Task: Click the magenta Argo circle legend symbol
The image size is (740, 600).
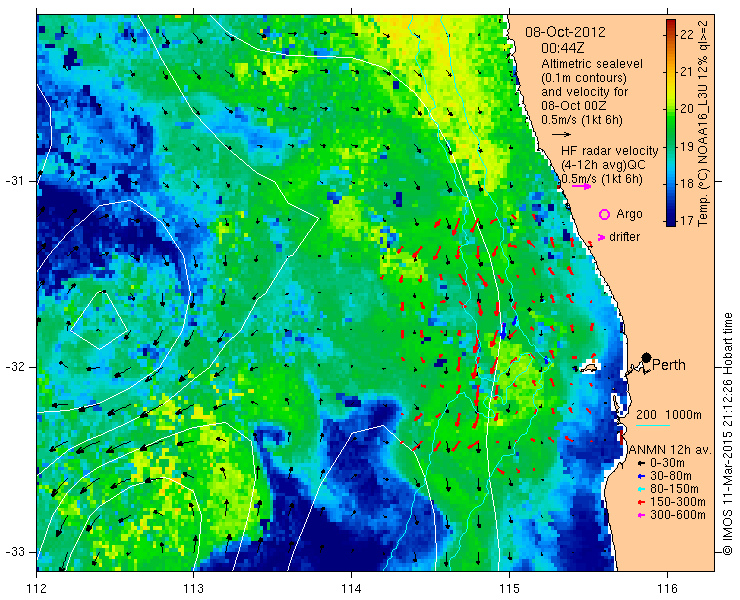Action: [604, 214]
